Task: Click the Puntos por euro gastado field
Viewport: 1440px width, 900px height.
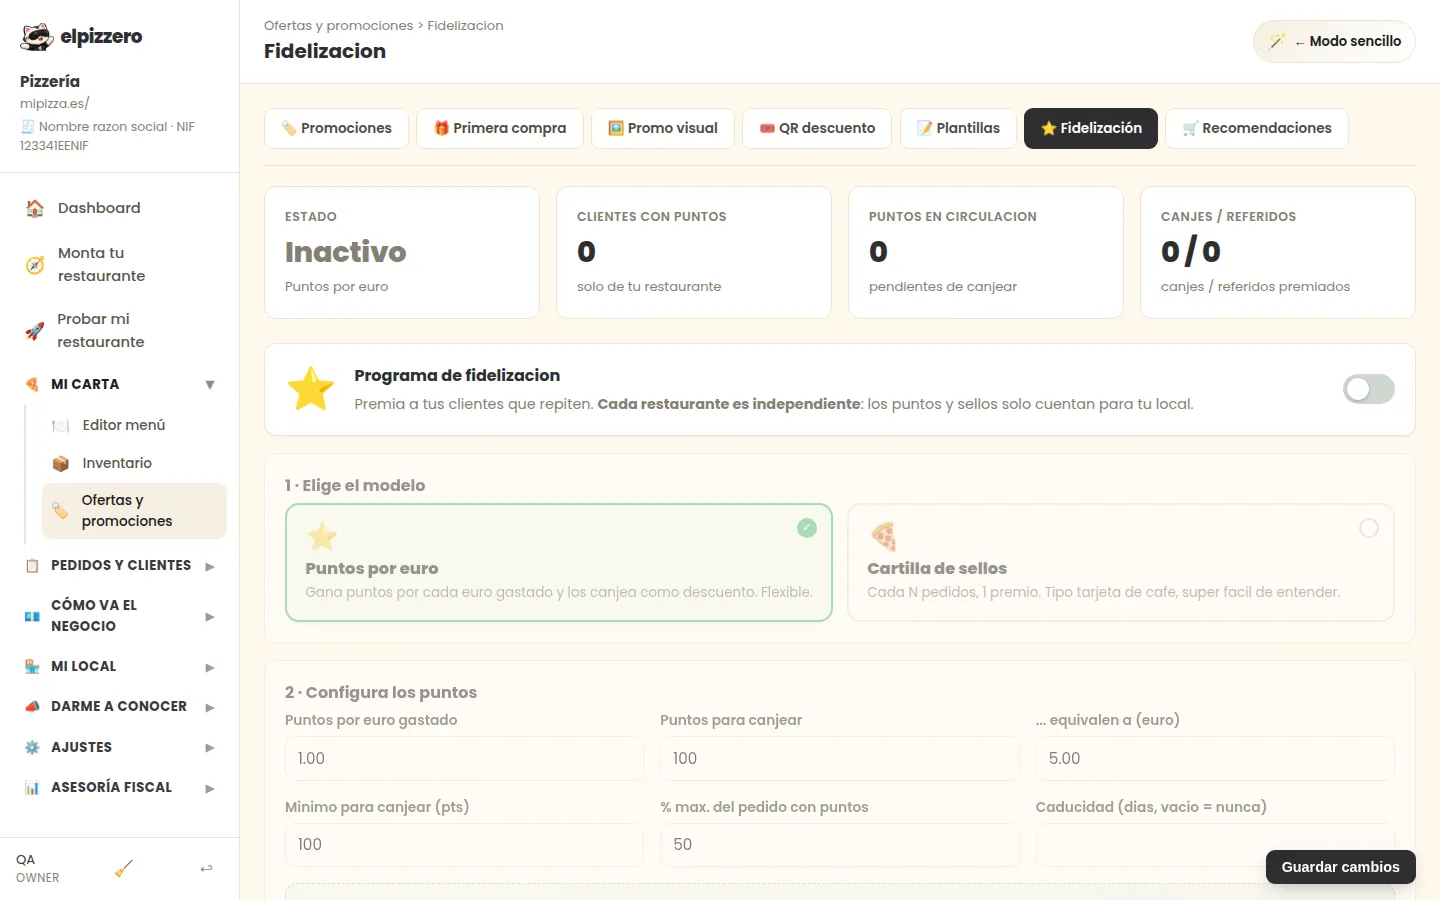Action: point(464,759)
